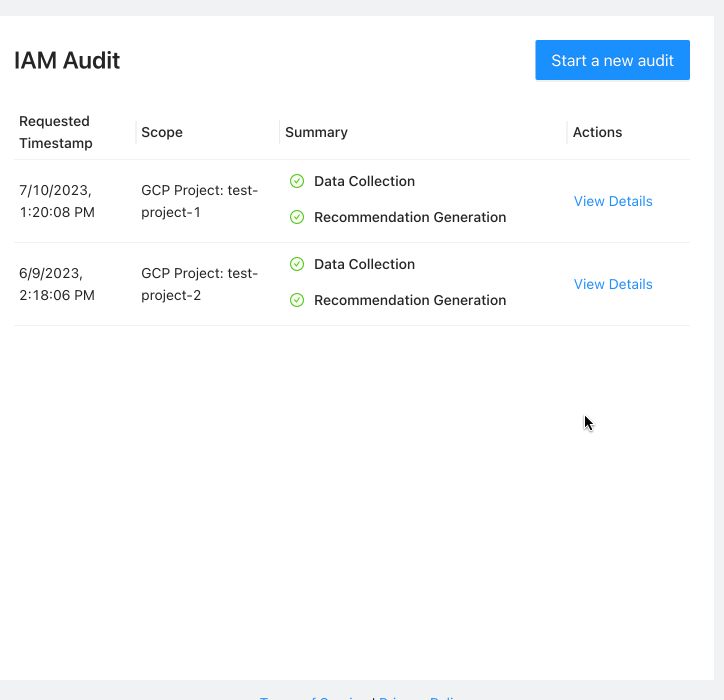
Task: Select the Requested Timestamp column header
Action: tap(56, 132)
